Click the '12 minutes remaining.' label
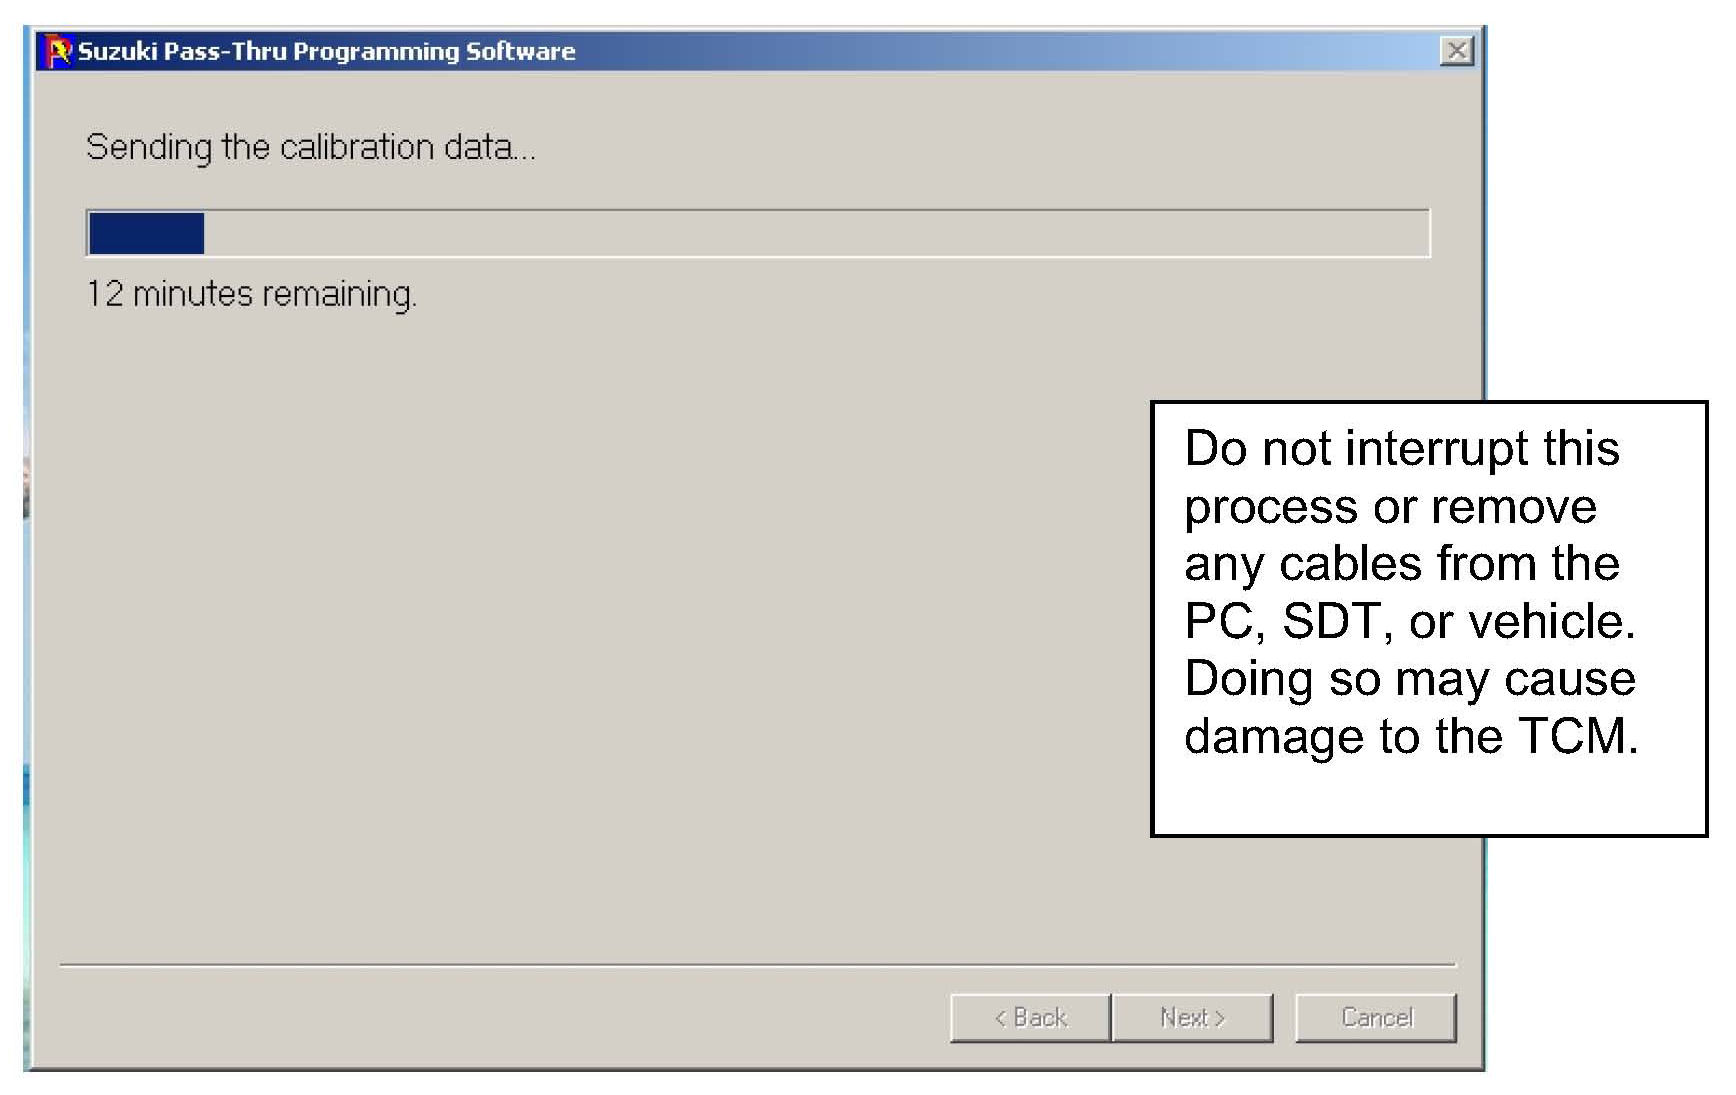Image resolution: width=1736 pixels, height=1095 pixels. (x=251, y=294)
